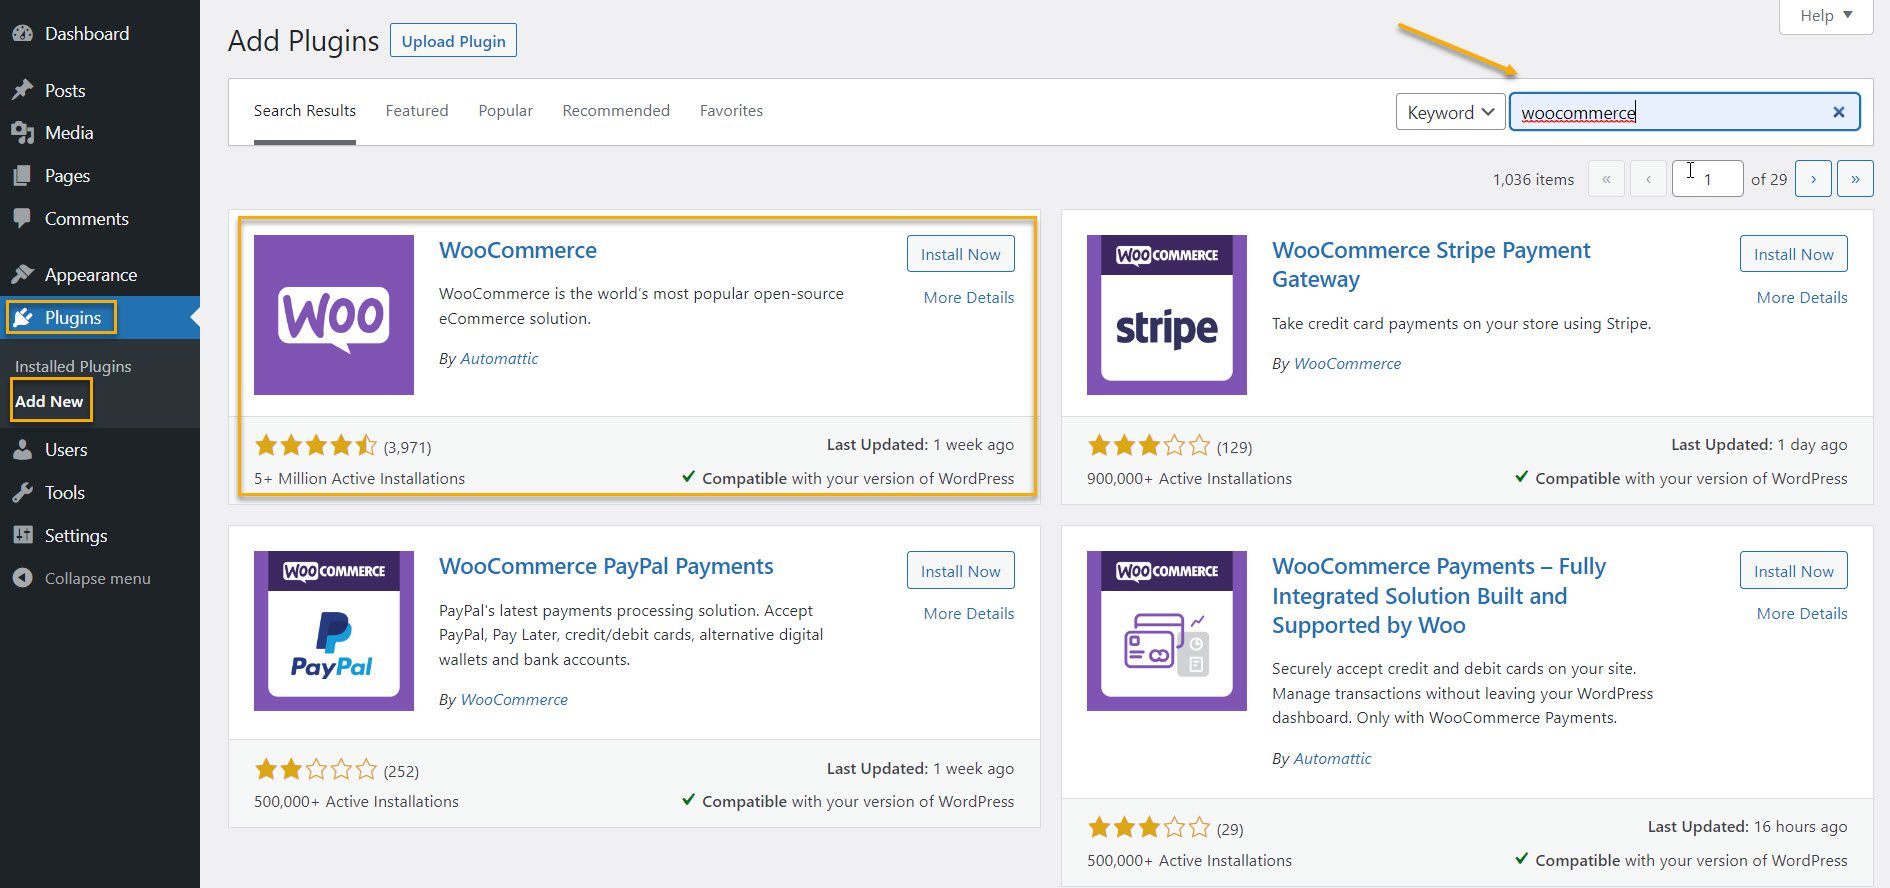Click the WooCommerce purple Woo logo
The image size is (1890, 888).
pyautogui.click(x=334, y=315)
